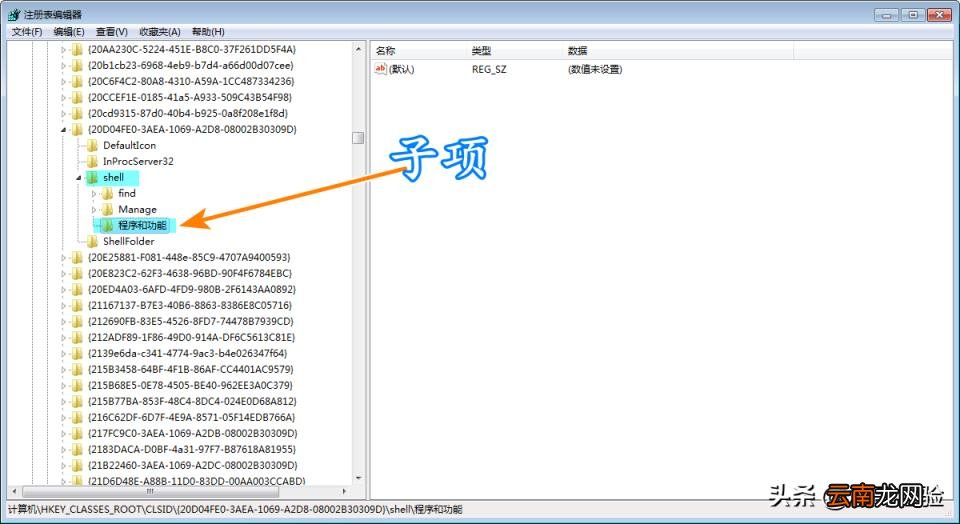Click the DefaultIcon folder icon

coord(92,146)
